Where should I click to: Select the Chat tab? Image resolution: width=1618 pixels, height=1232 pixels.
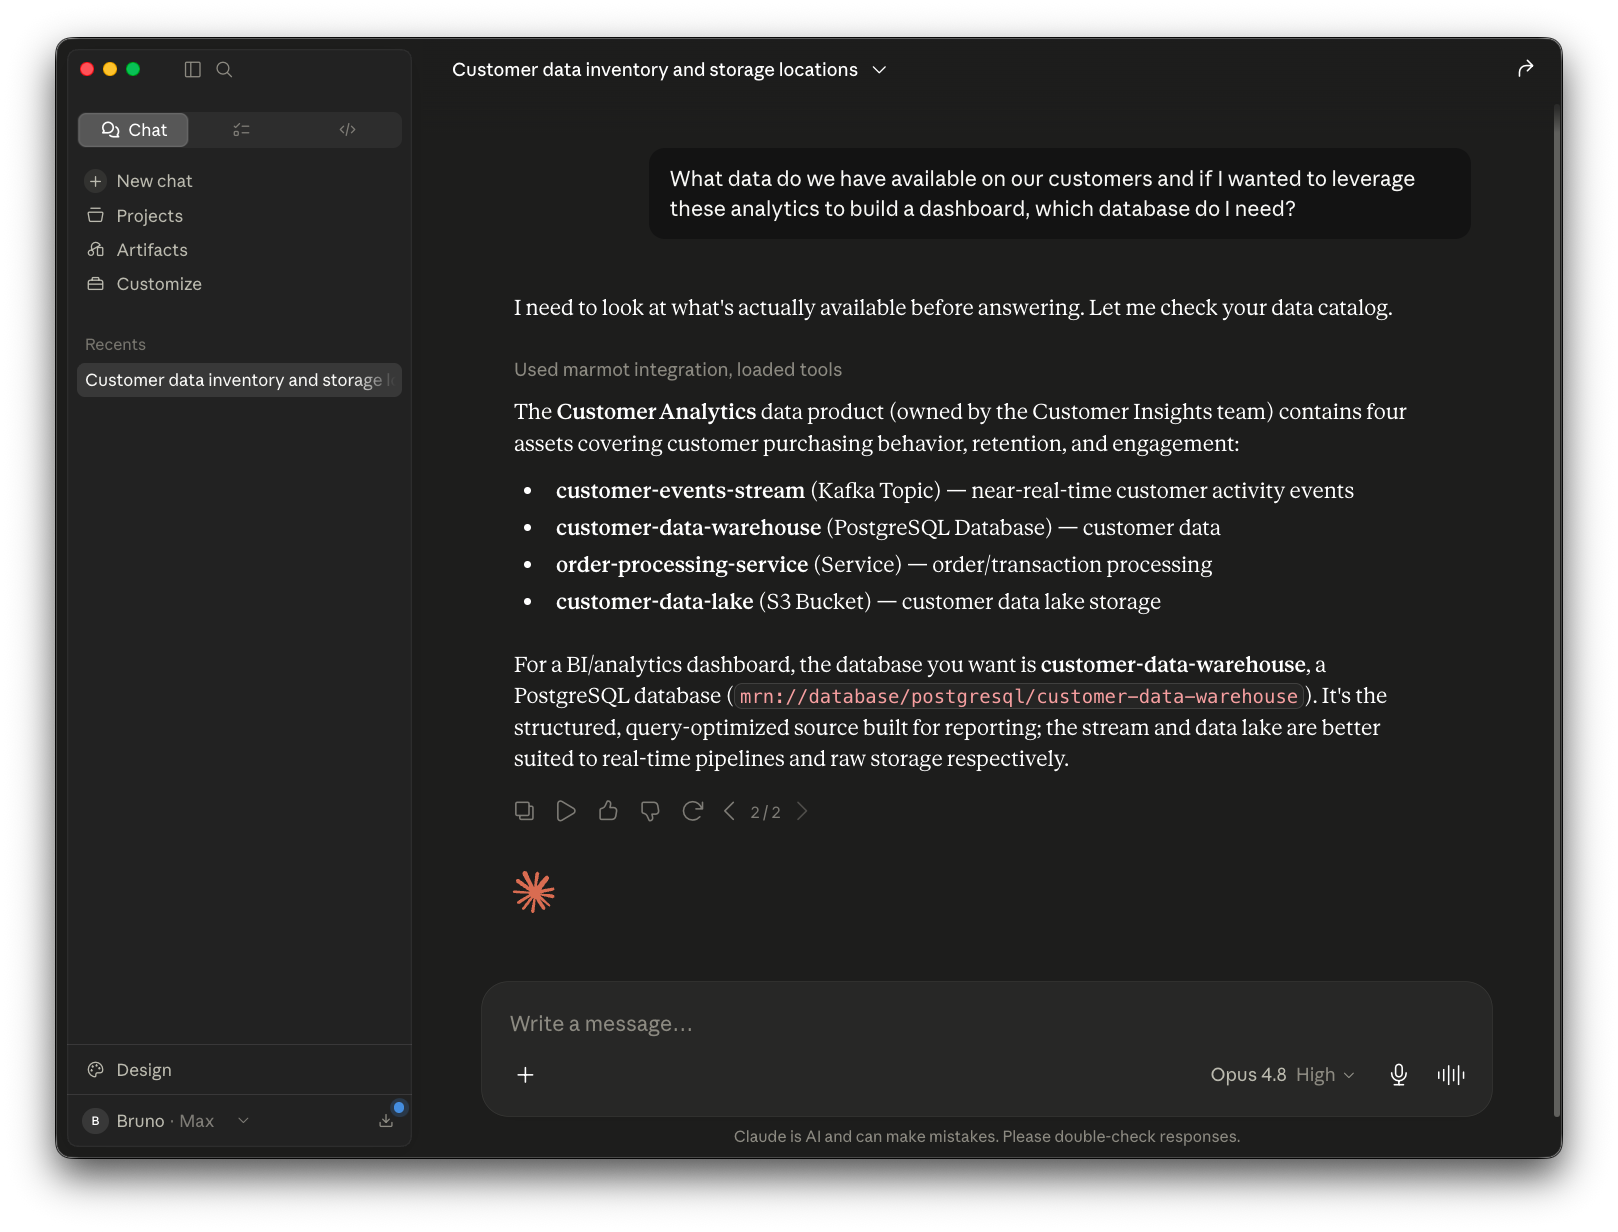coord(134,130)
